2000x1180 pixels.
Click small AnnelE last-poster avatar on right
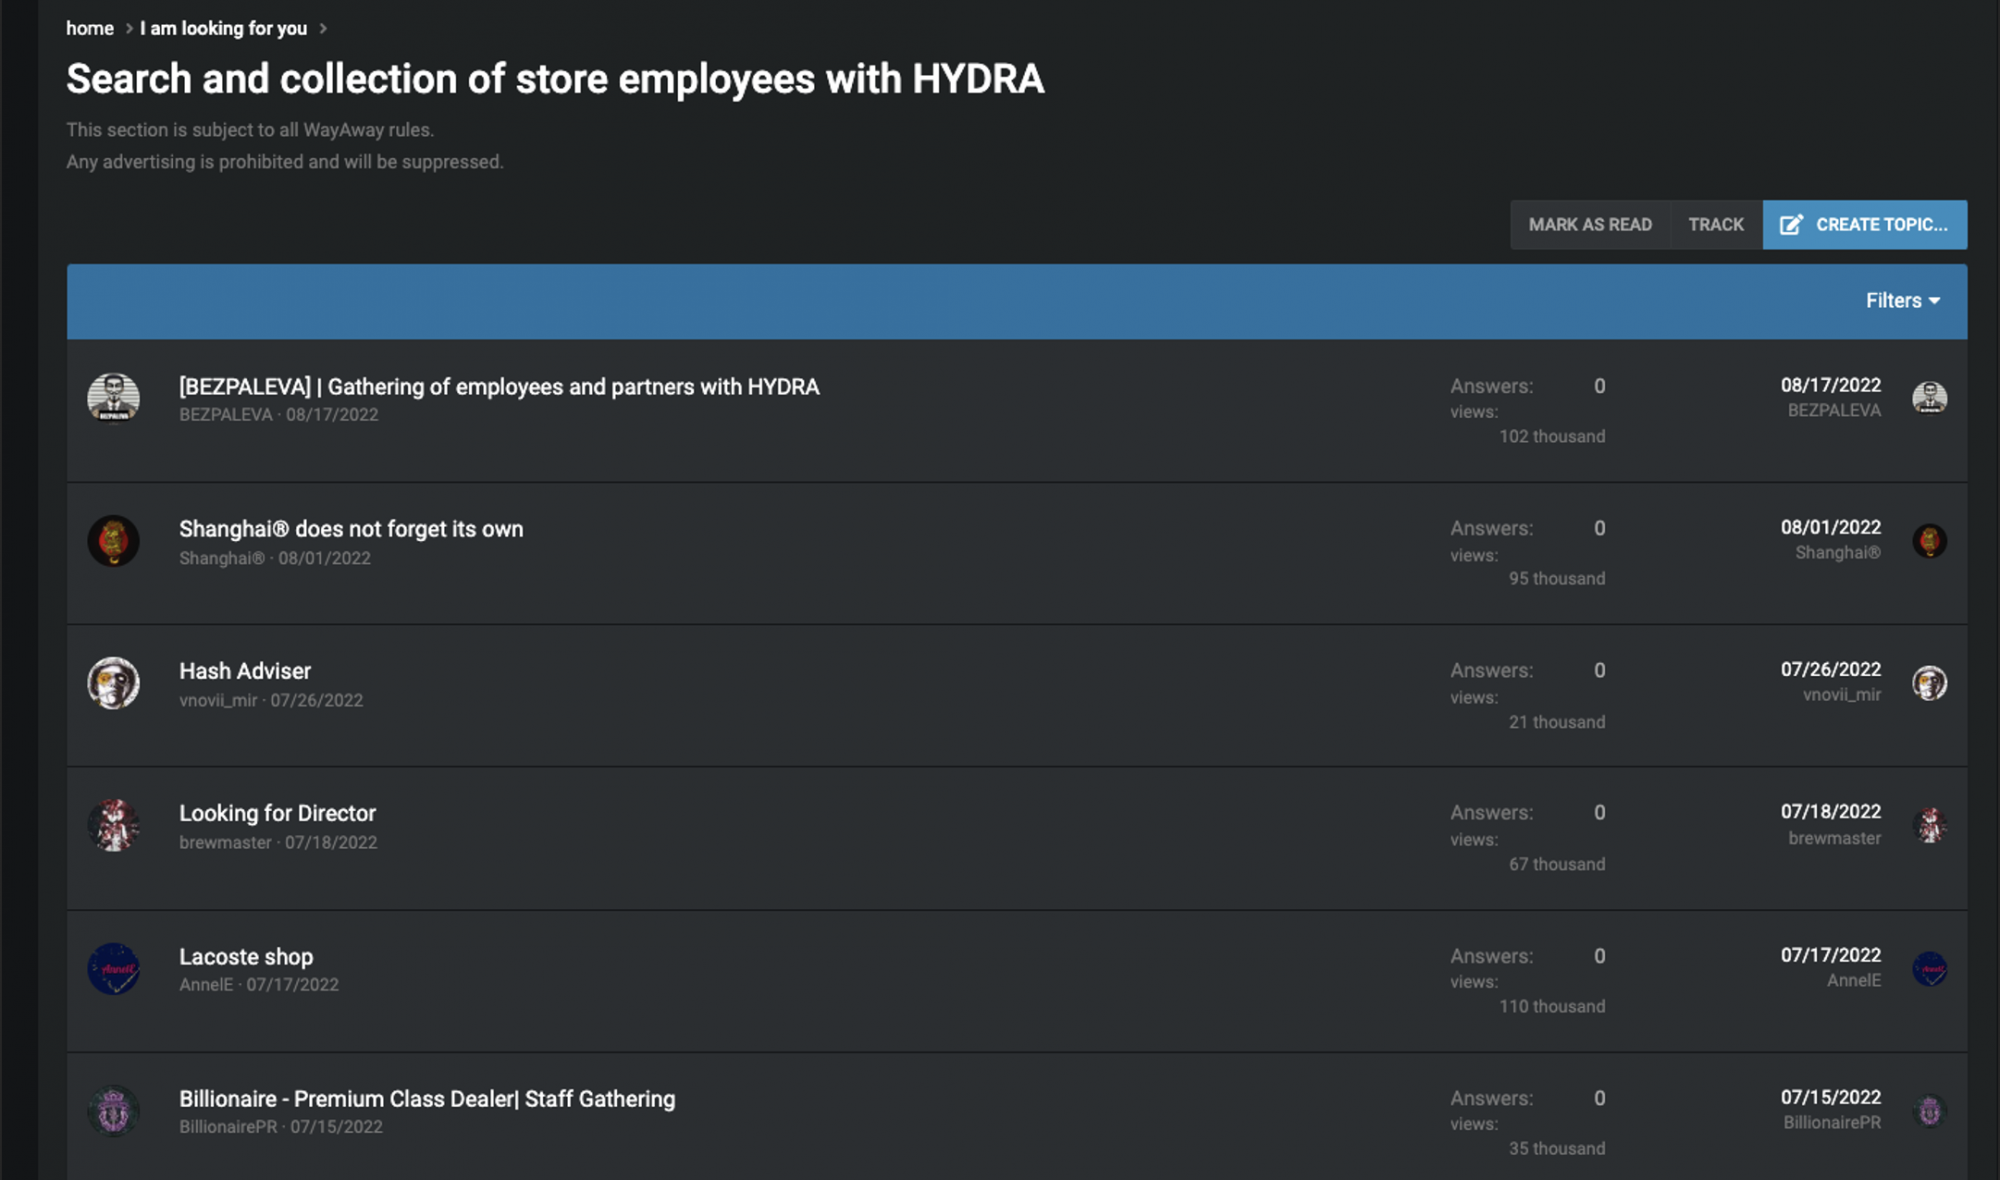click(x=1929, y=969)
